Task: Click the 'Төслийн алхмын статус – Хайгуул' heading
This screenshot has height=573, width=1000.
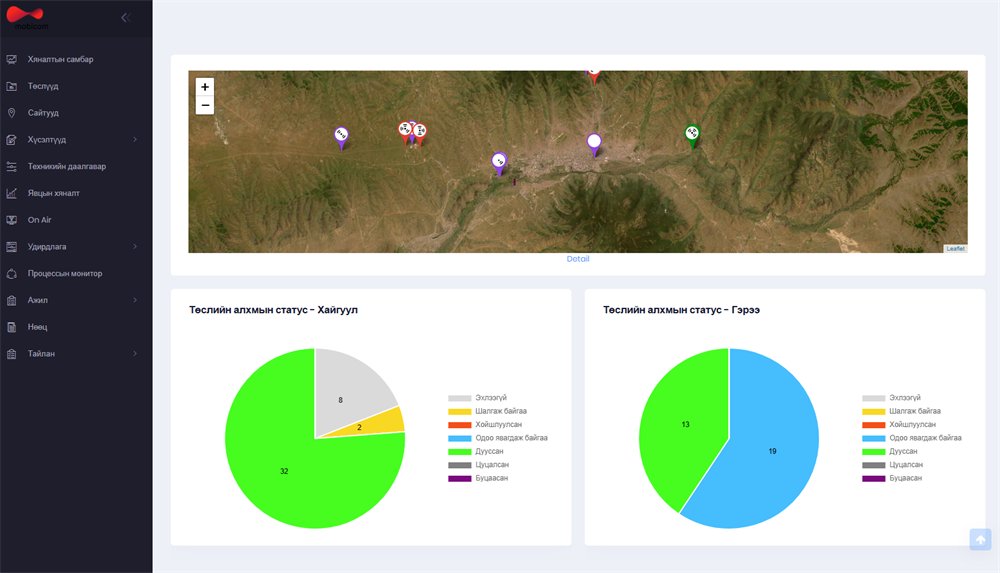Action: [x=273, y=310]
